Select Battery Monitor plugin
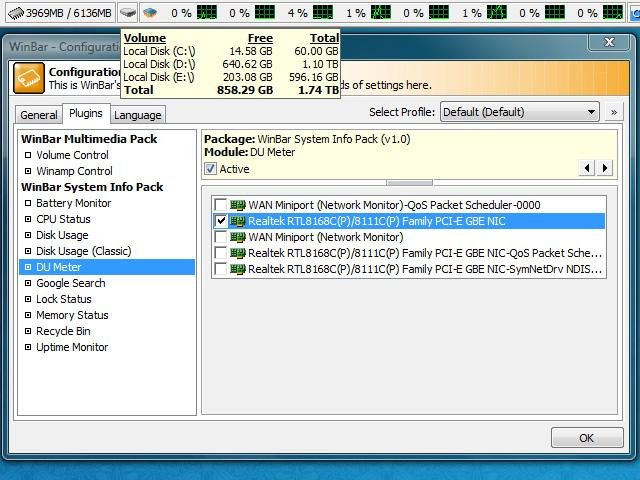The image size is (640, 480). pos(73,203)
